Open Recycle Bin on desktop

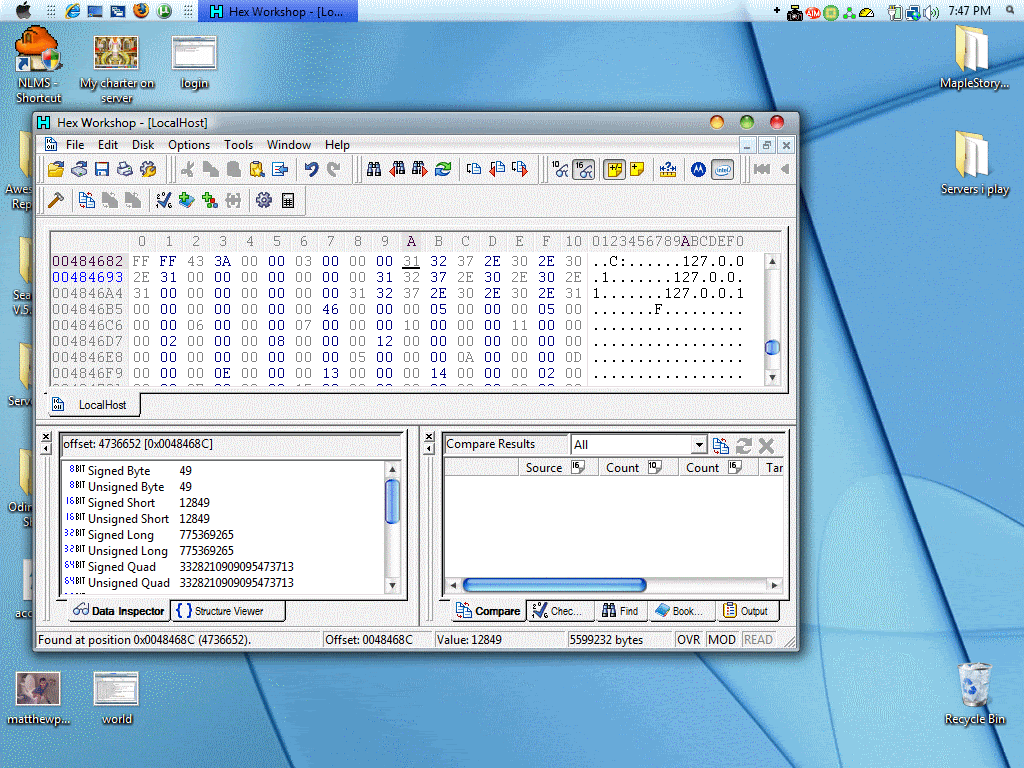pos(974,694)
